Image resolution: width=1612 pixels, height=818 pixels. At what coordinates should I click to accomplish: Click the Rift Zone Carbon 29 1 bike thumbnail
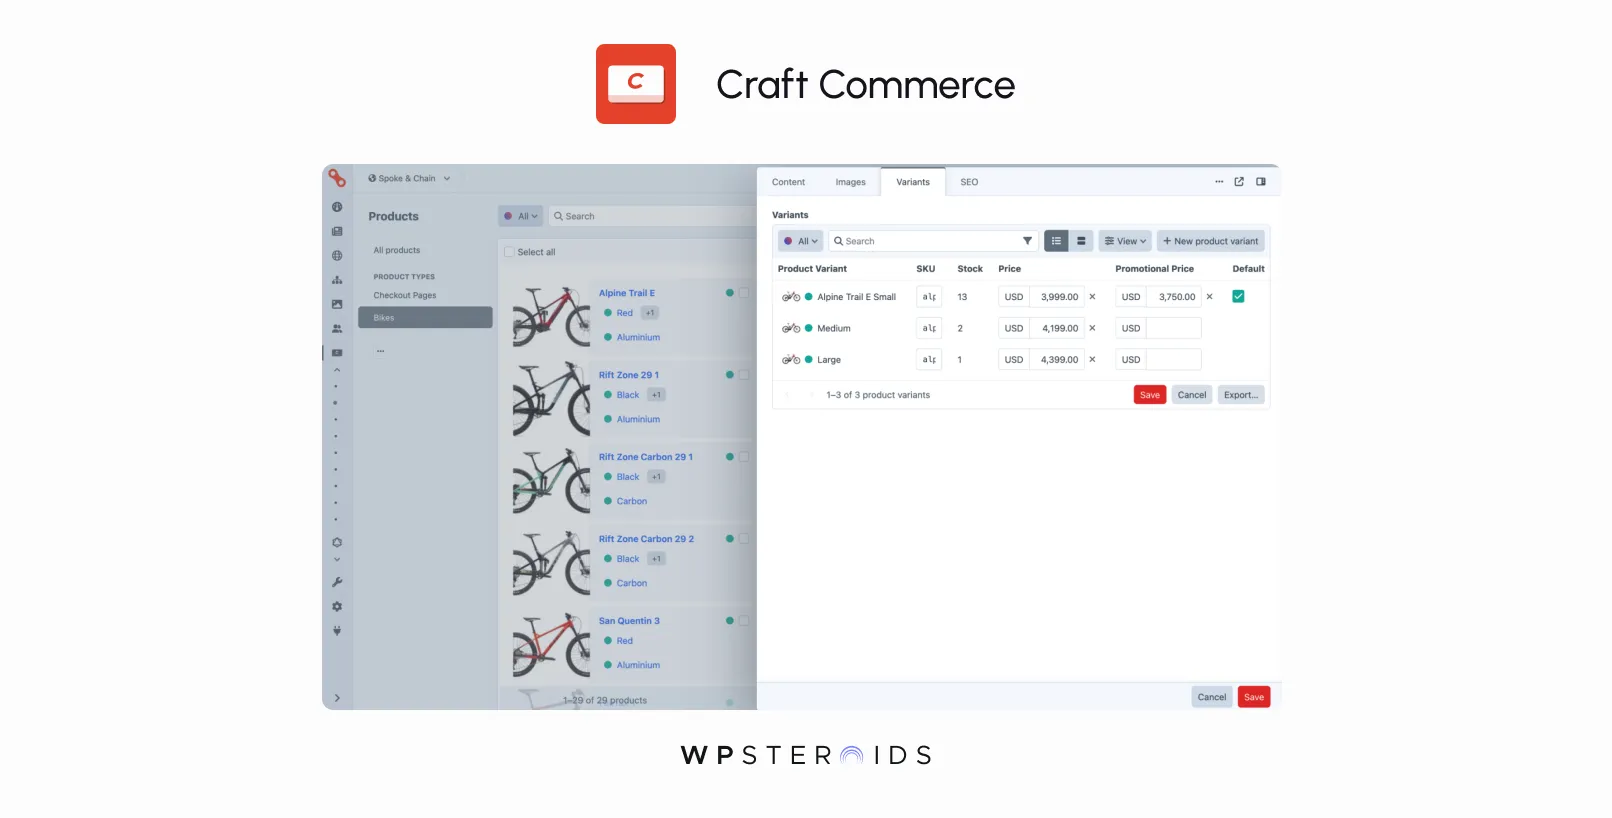click(x=551, y=481)
